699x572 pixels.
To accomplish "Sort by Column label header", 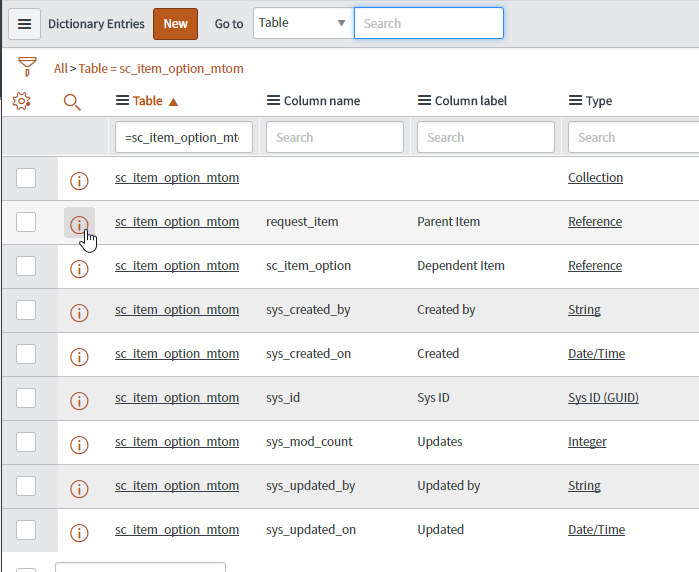I will (x=471, y=101).
